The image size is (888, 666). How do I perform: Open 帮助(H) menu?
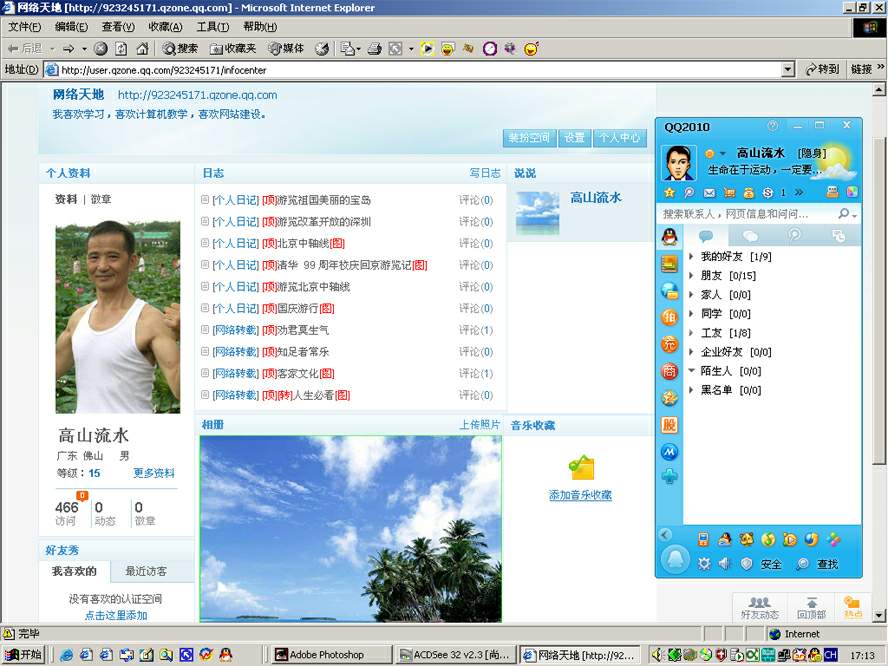click(260, 27)
